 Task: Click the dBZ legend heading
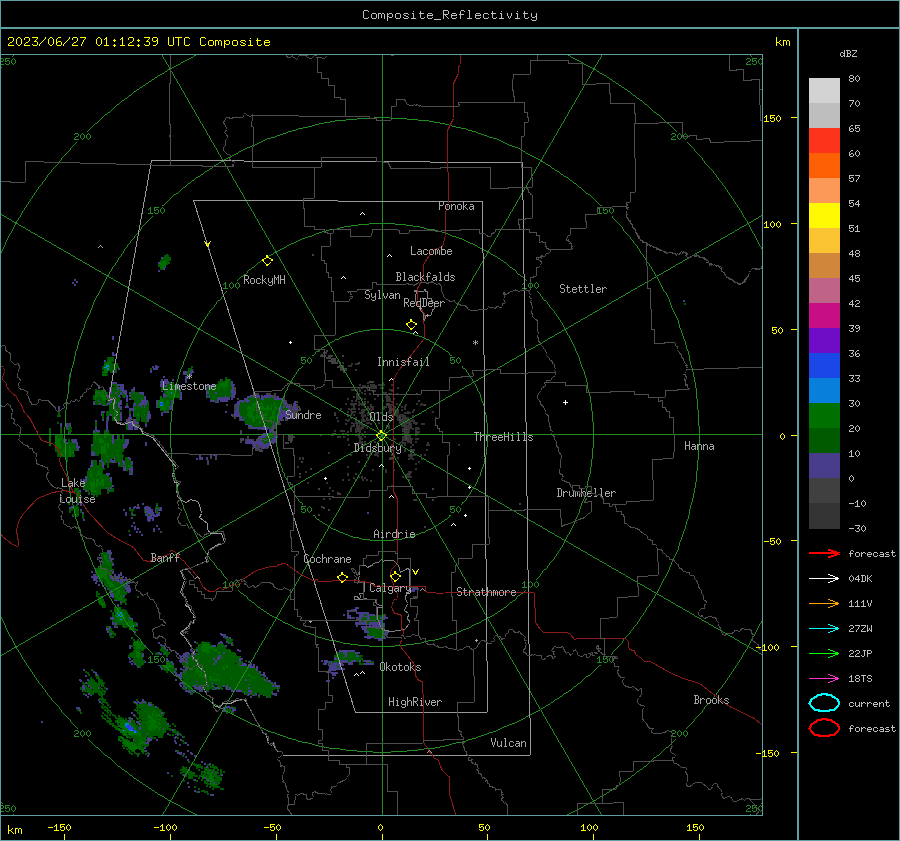(848, 54)
